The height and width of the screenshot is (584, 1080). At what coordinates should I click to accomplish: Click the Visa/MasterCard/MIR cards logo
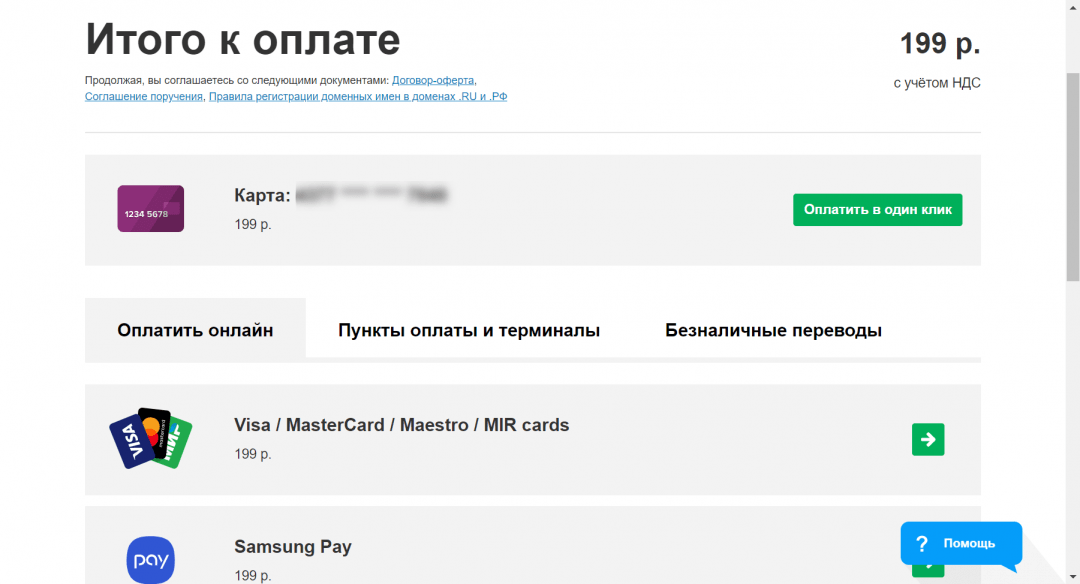(x=150, y=438)
